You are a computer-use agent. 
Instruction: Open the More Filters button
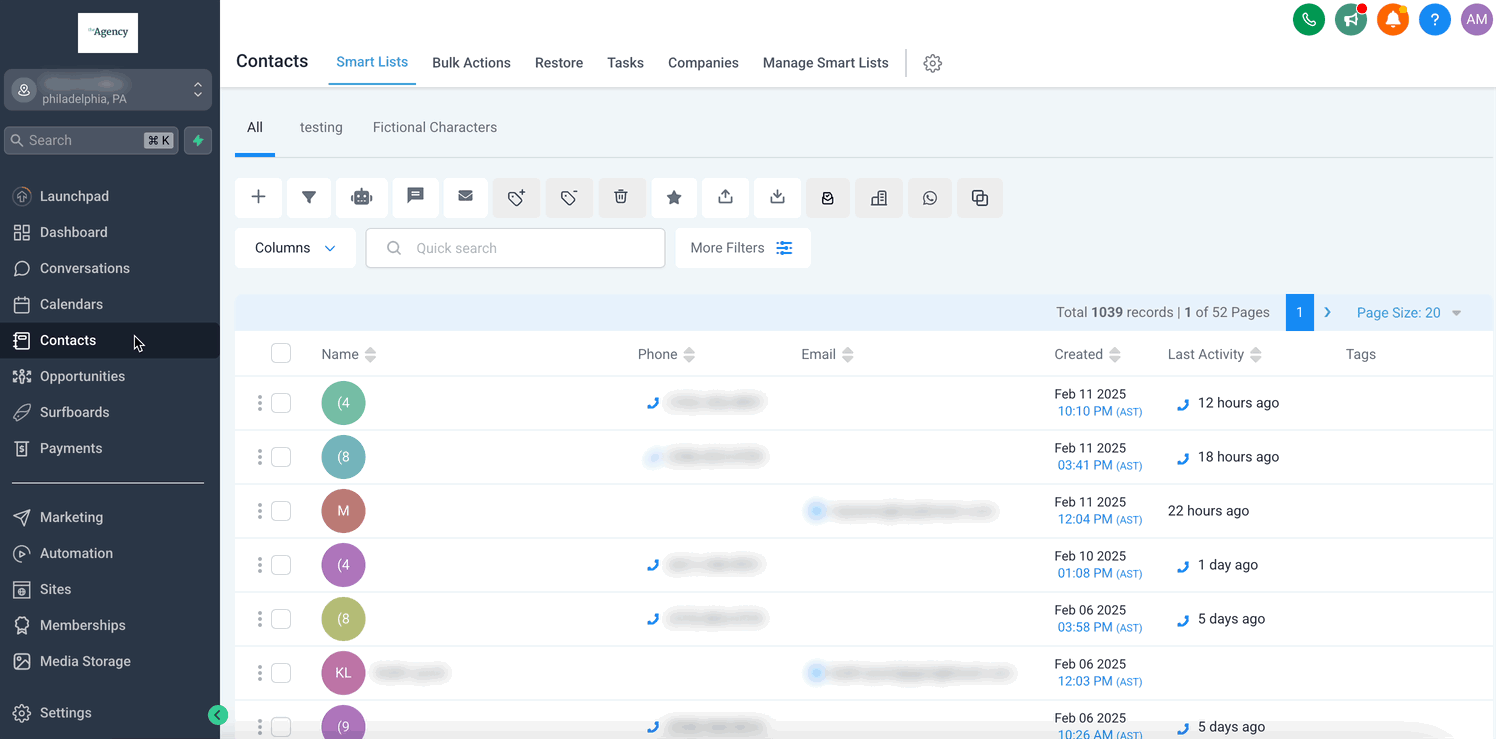pos(743,248)
